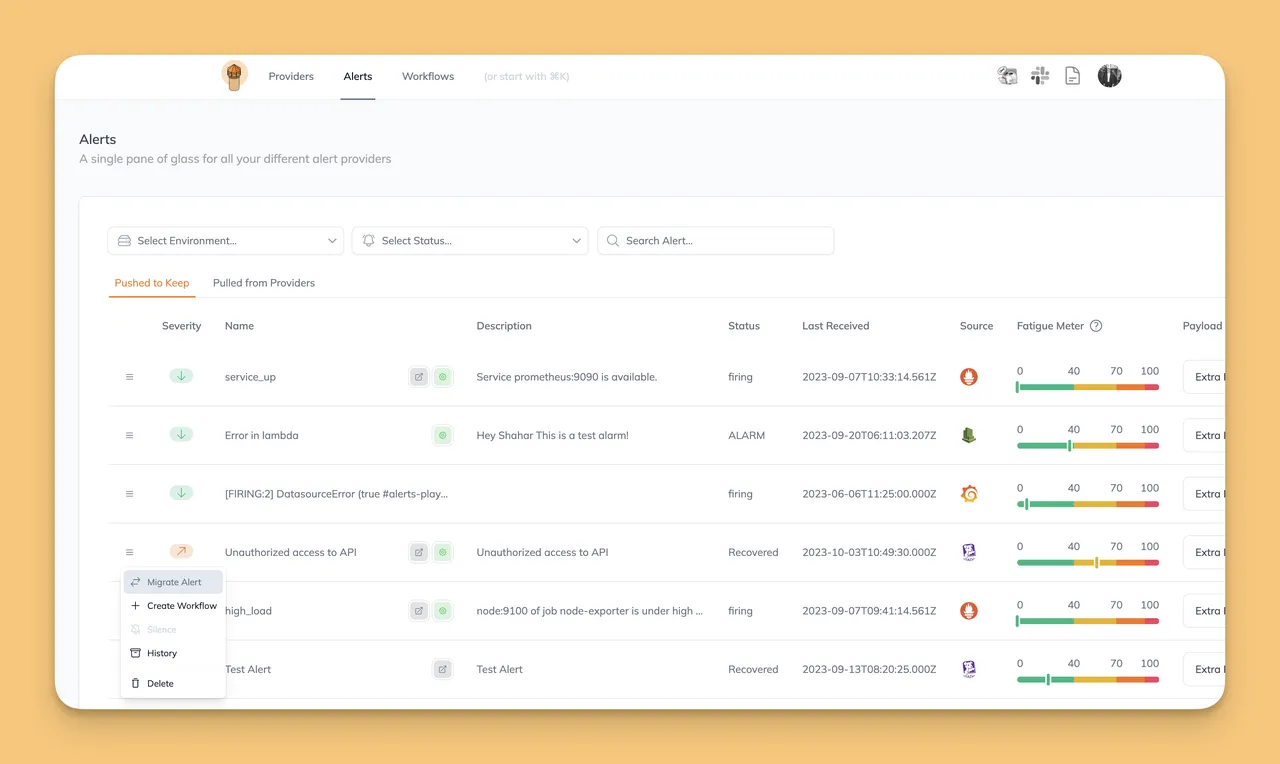Click the green workflow icon for Error in lambda
This screenshot has height=764, width=1280.
point(443,435)
